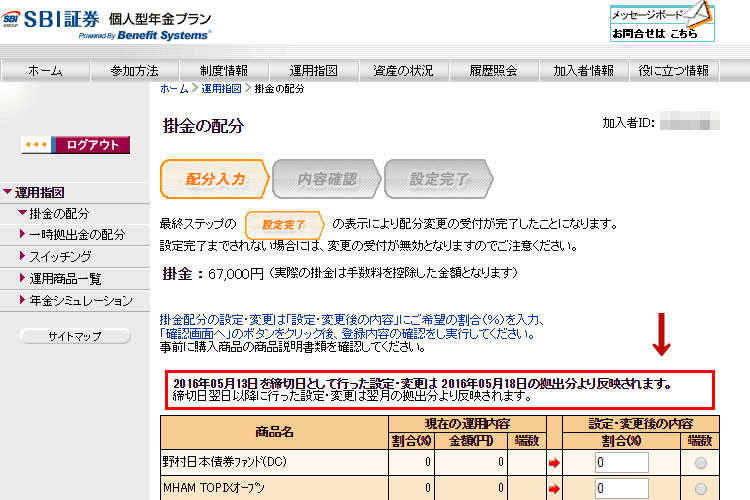Click red arrow icon in MHAM TOPIXオープン row
The width and height of the screenshot is (750, 500).
(x=554, y=489)
